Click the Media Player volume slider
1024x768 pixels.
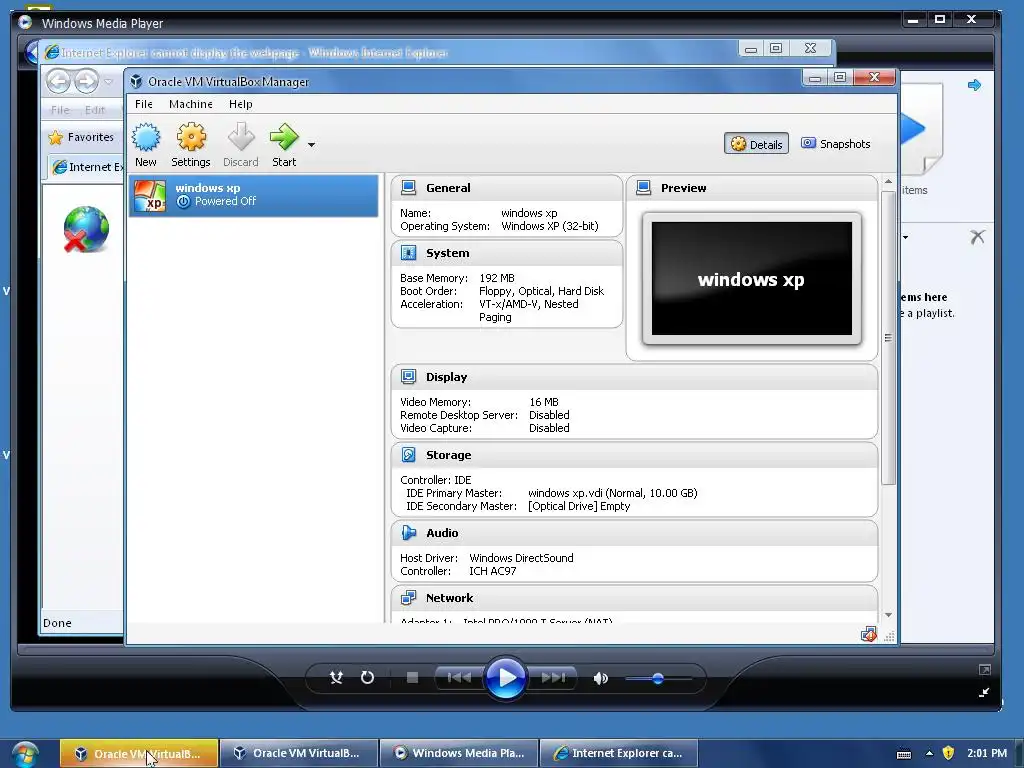(x=658, y=679)
